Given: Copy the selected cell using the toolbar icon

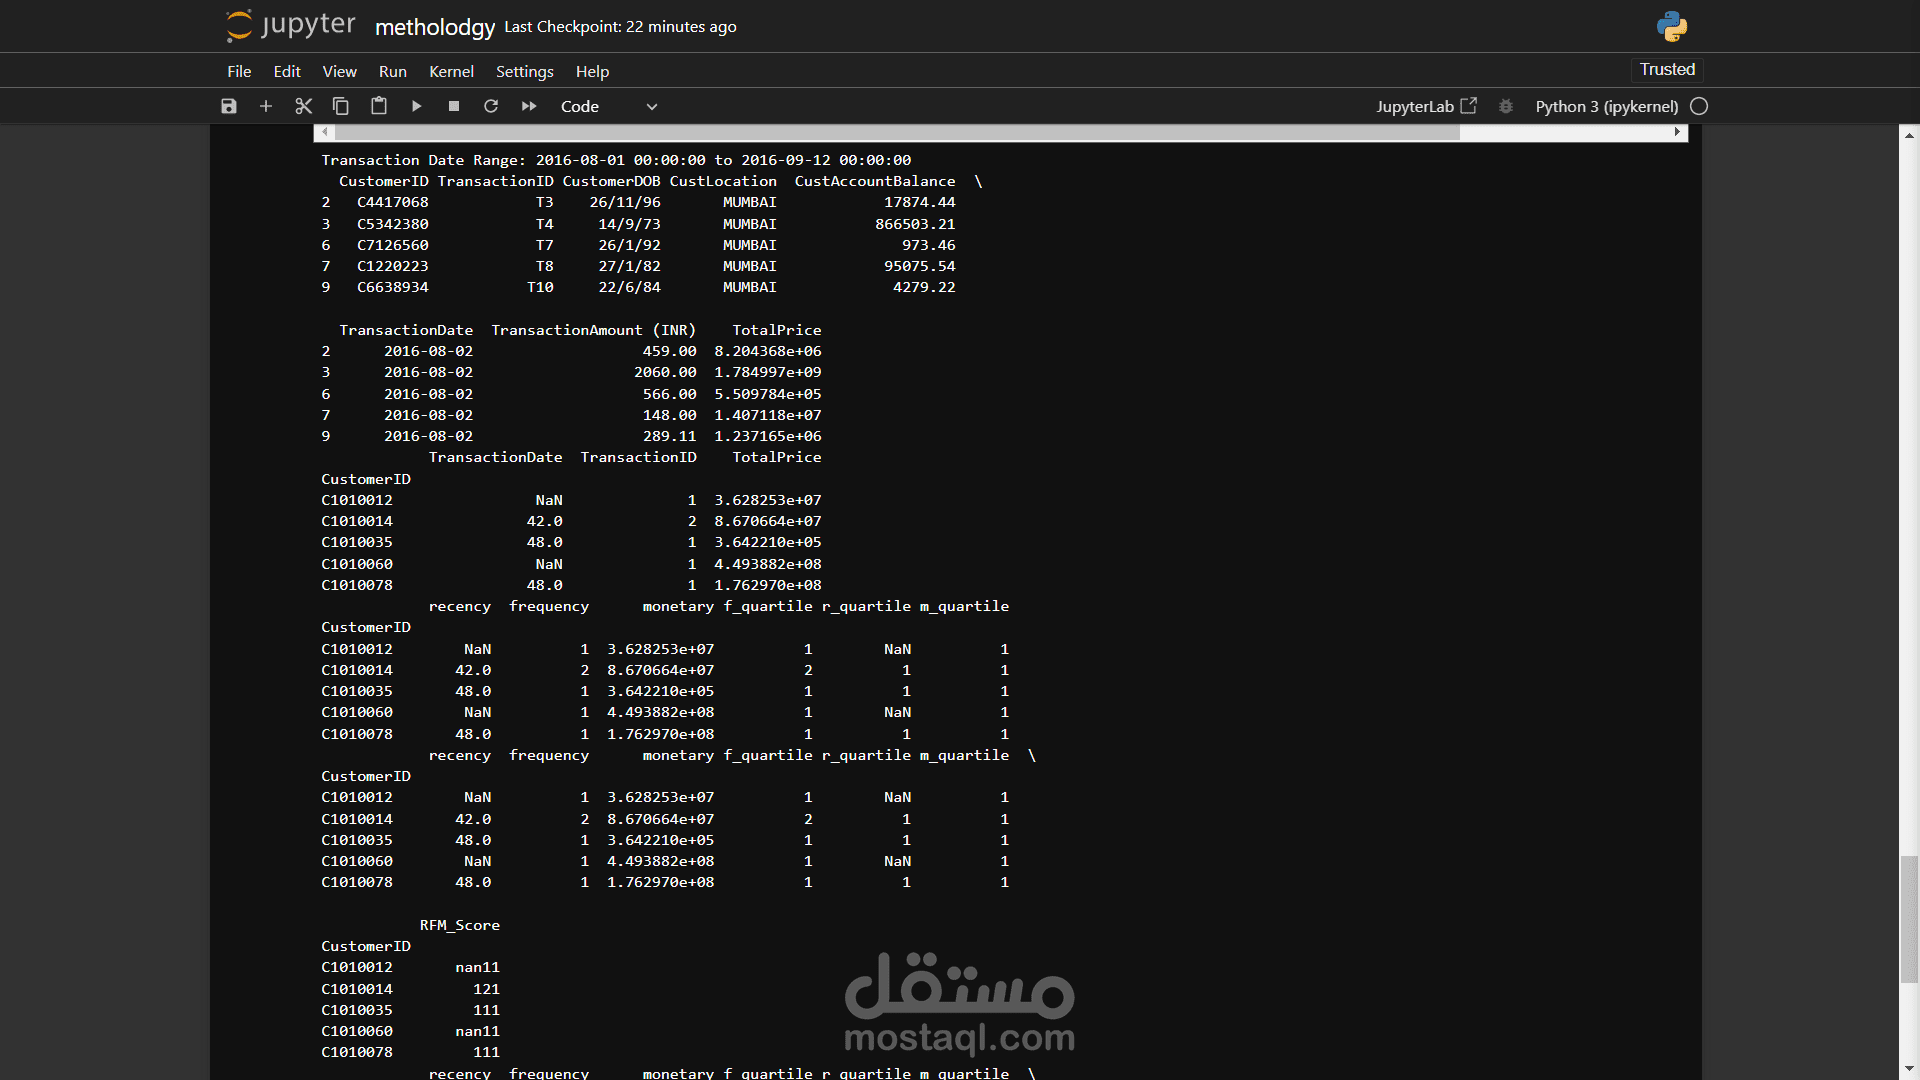Looking at the screenshot, I should 341,106.
